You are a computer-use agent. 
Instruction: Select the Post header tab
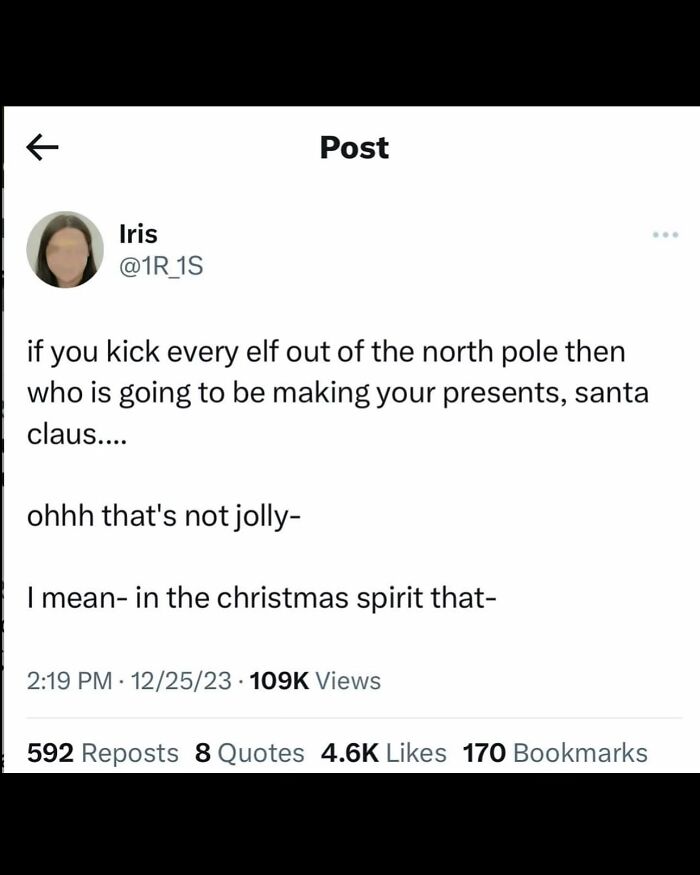point(352,147)
